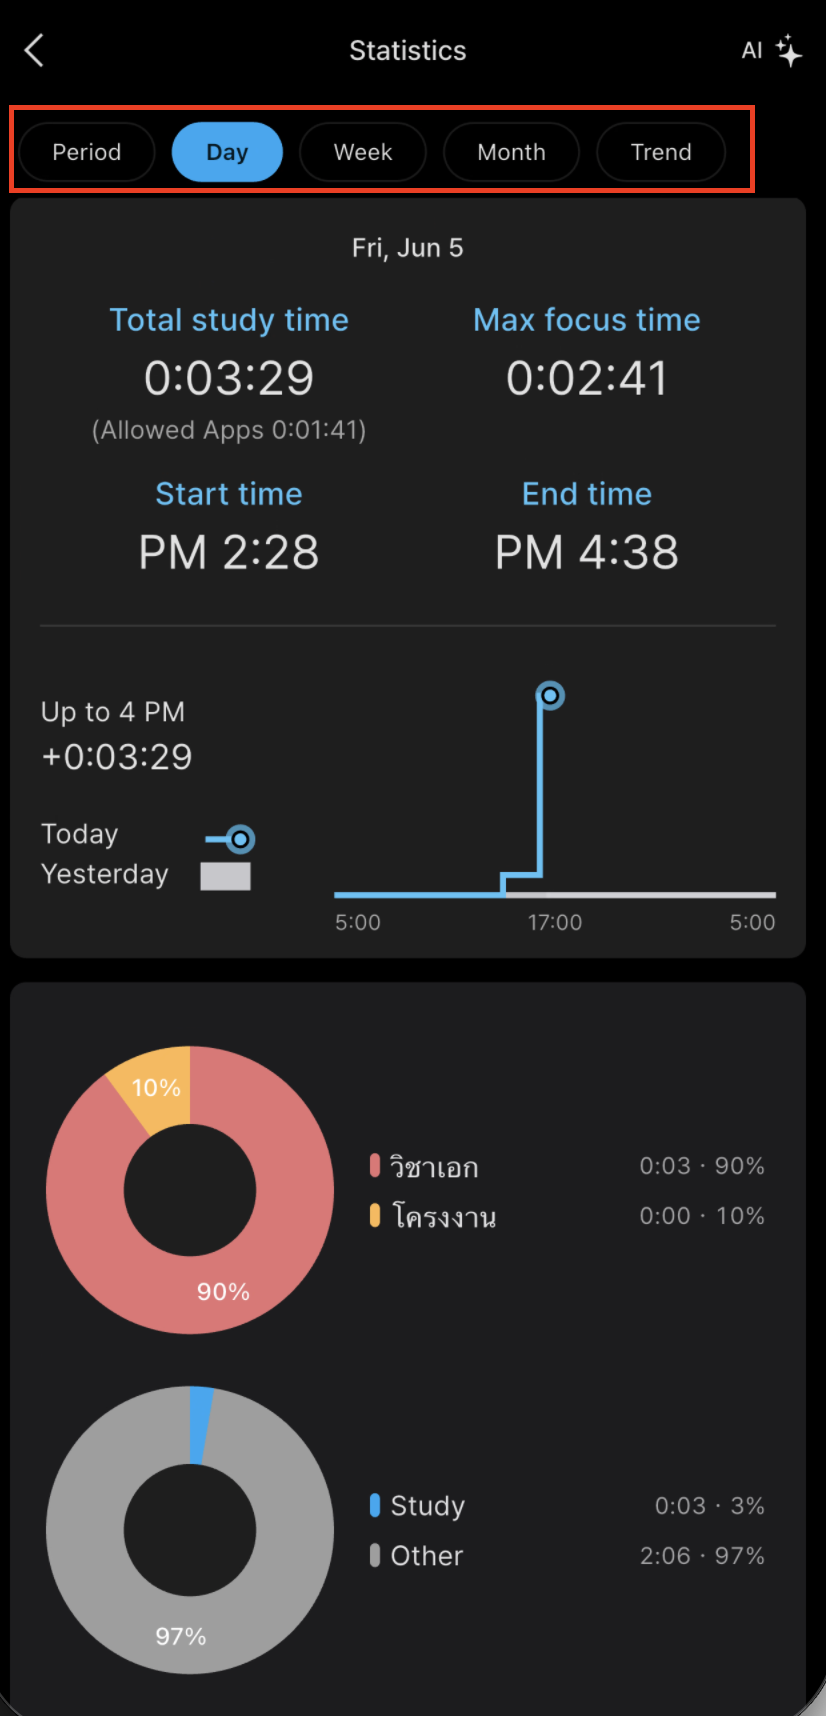Tap the 10% yellow donut chart slice

coord(157,1087)
